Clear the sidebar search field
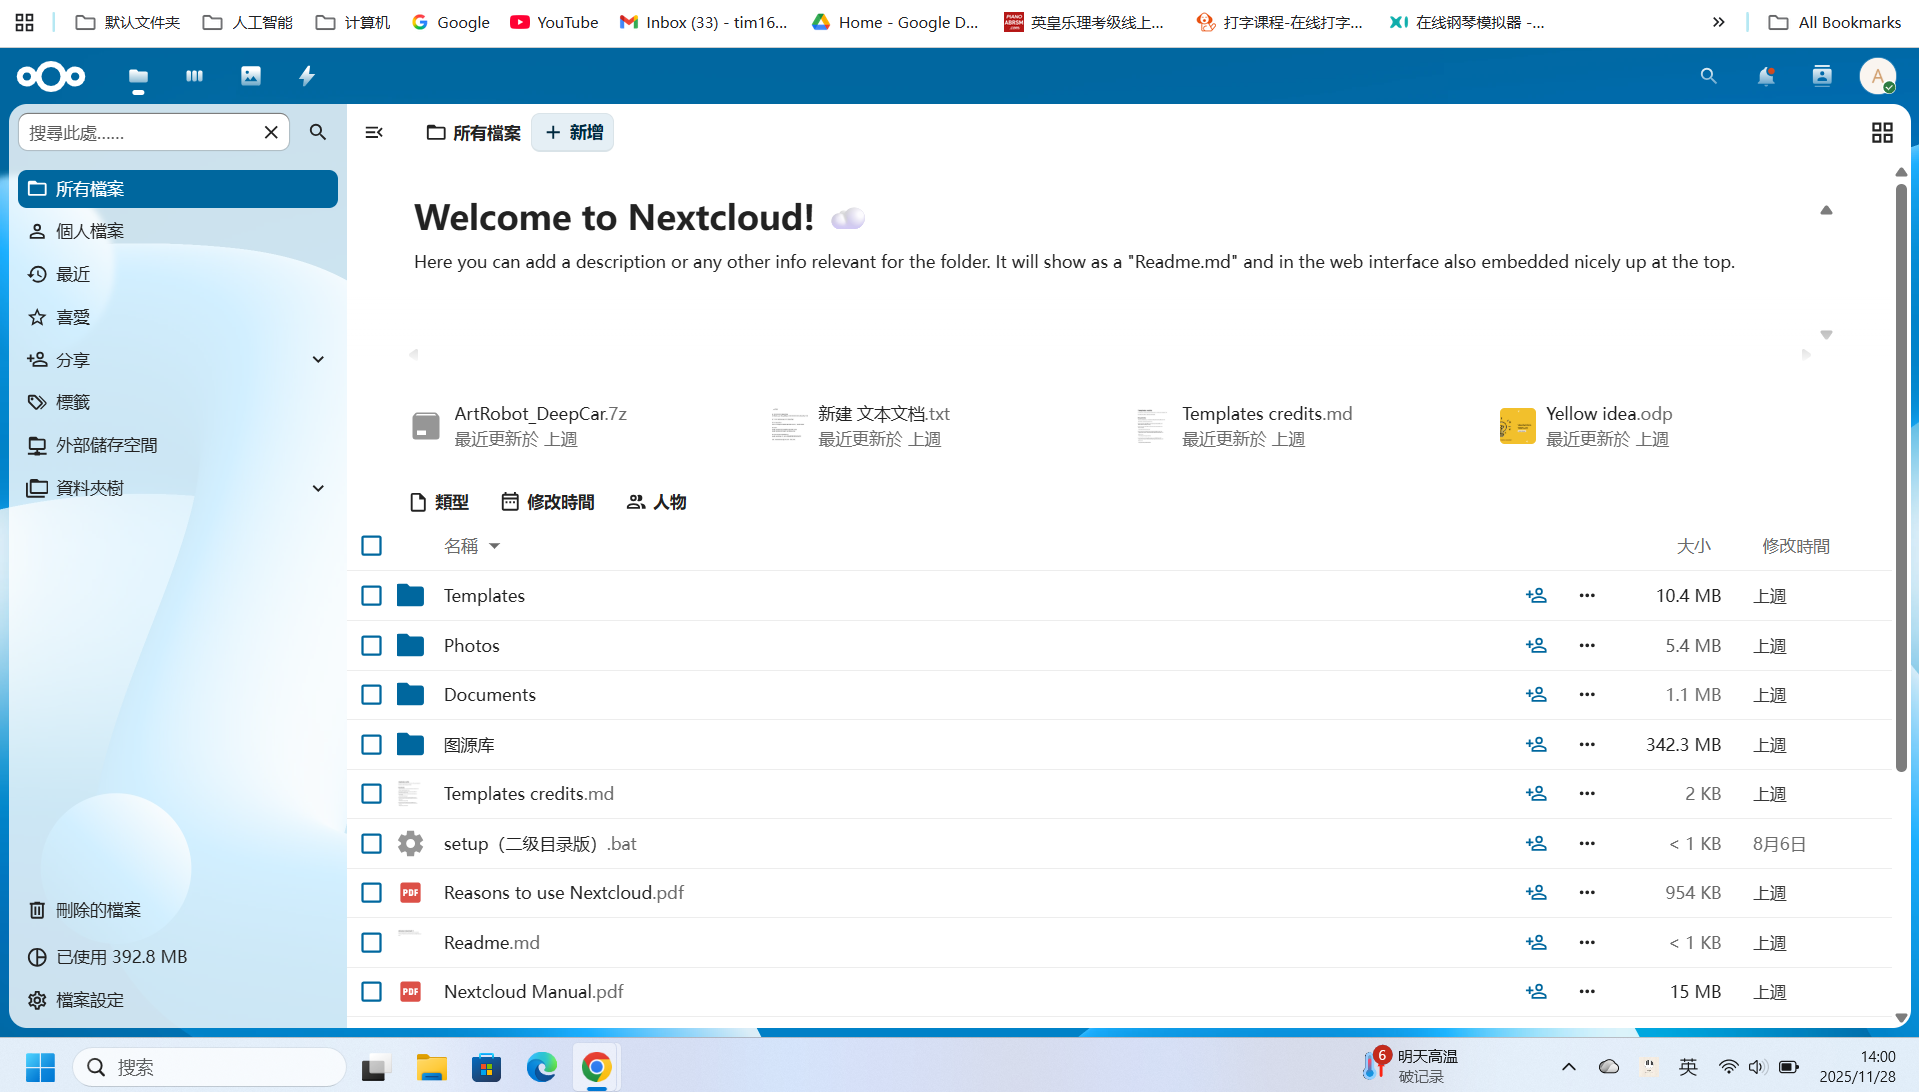 pos(271,132)
